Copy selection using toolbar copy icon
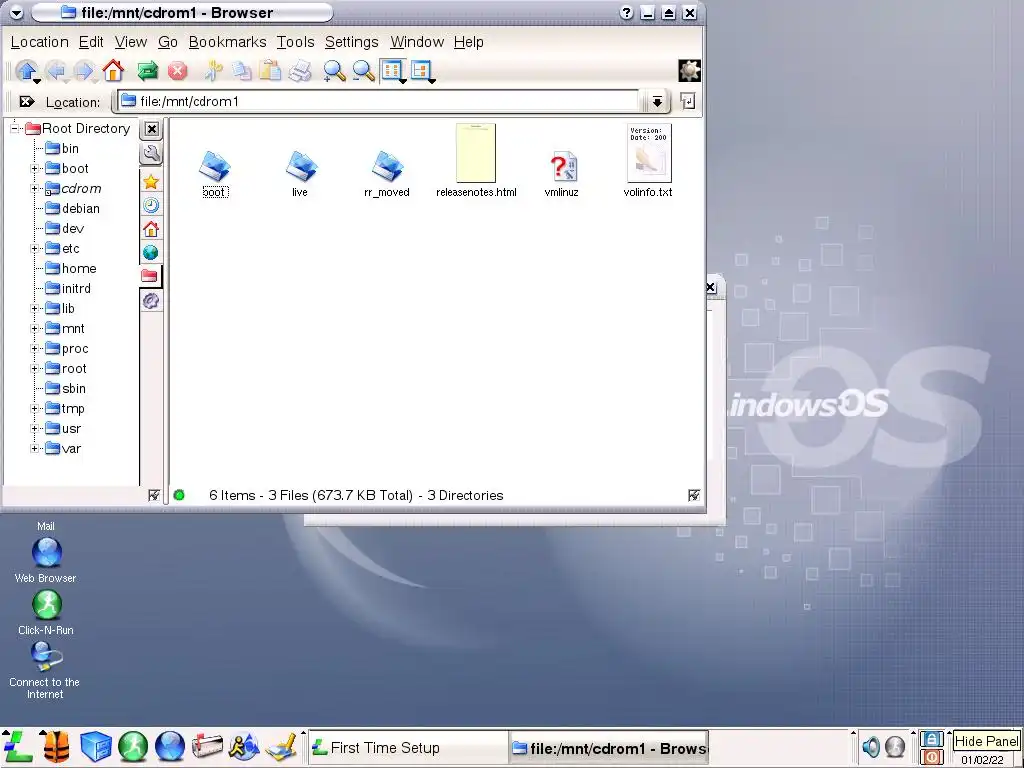 [241, 71]
